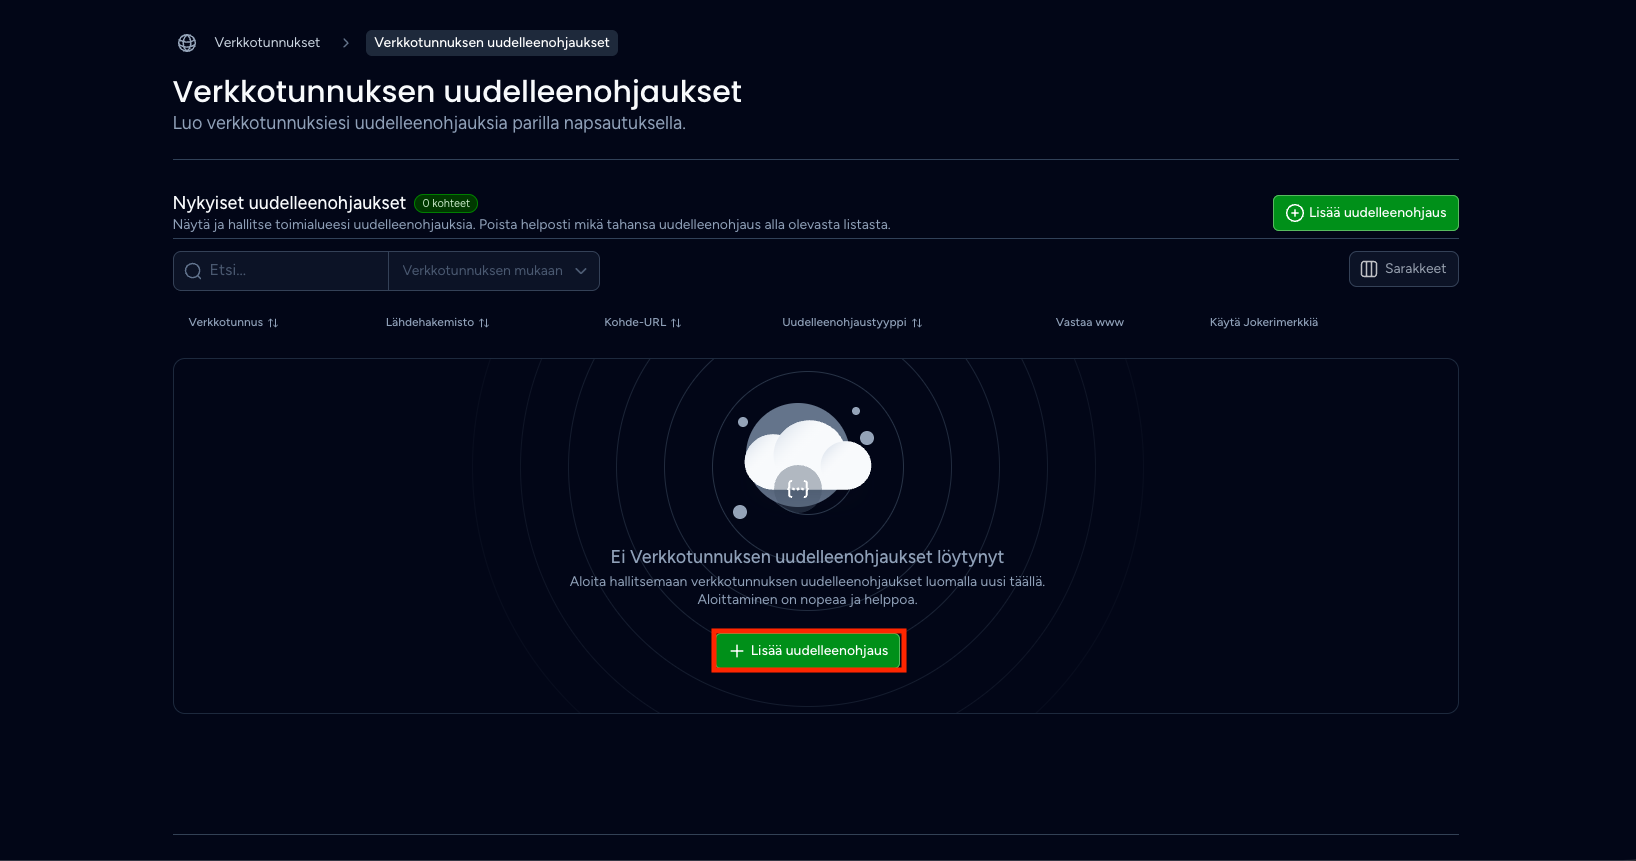Sort by Lähdehakemisto column arrows

pyautogui.click(x=484, y=323)
